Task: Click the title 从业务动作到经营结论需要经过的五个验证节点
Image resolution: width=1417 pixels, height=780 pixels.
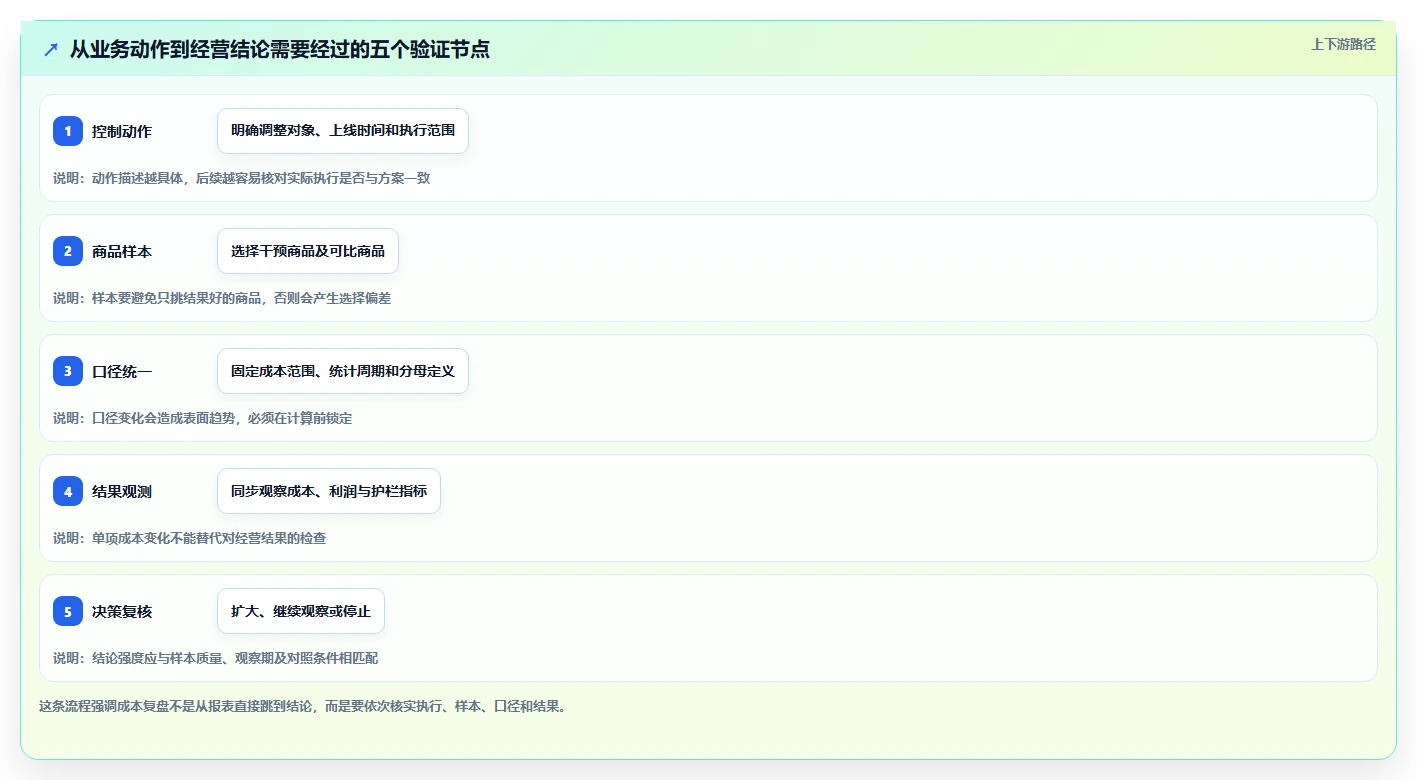Action: (280, 49)
